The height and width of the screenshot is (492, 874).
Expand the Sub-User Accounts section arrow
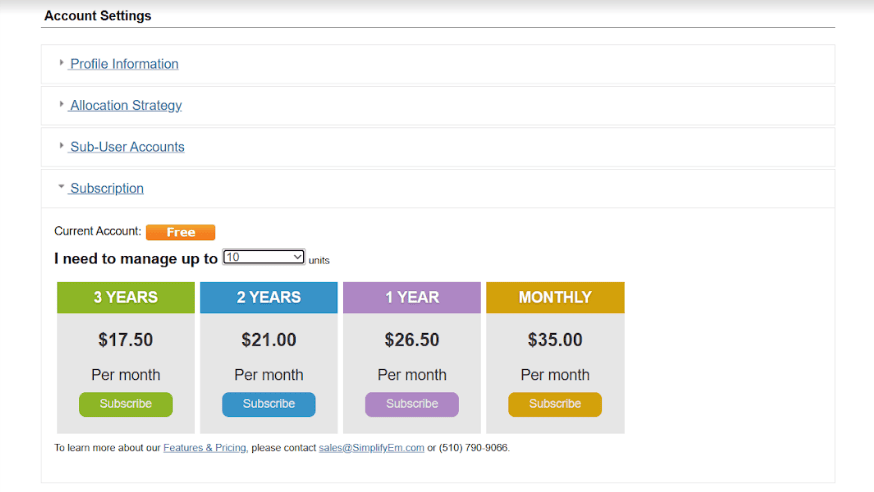click(61, 146)
